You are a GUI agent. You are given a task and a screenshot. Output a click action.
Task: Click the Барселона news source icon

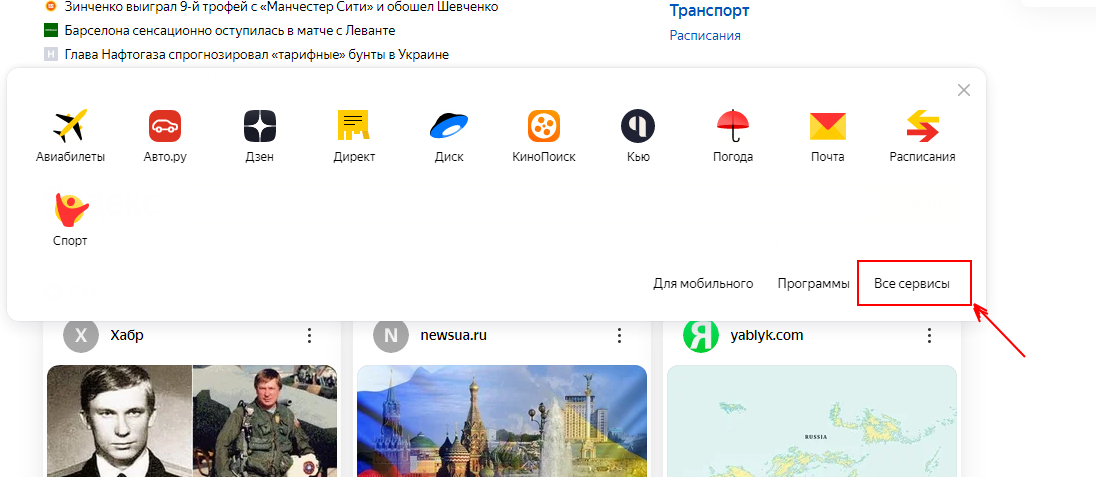50,30
